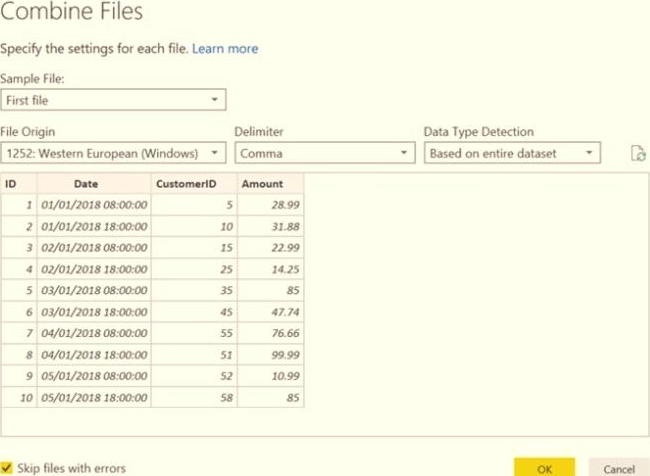This screenshot has height=476, width=650.
Task: Open the Delimiter Comma dropdown
Action: pos(324,153)
